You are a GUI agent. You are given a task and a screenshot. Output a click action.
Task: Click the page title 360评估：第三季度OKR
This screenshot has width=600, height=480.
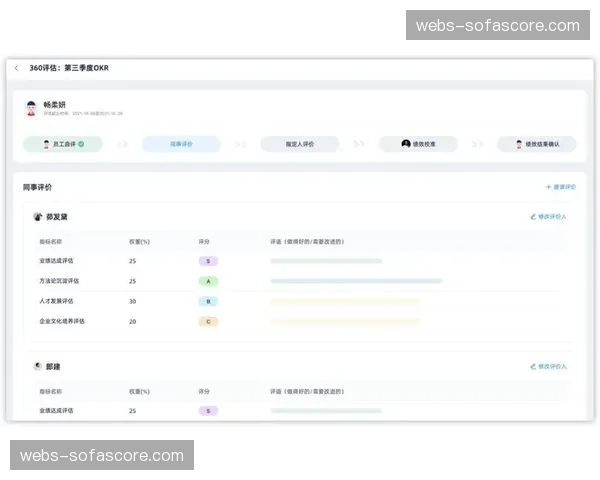tap(69, 68)
